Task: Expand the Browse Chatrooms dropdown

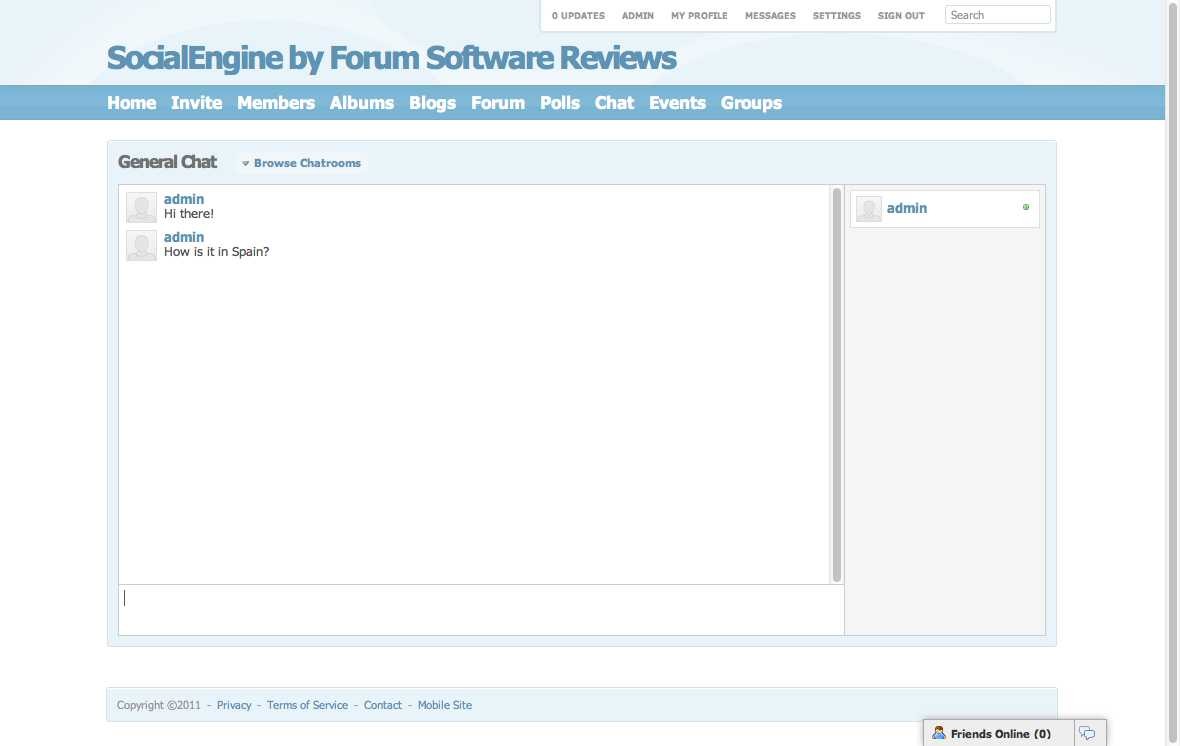Action: (x=301, y=163)
